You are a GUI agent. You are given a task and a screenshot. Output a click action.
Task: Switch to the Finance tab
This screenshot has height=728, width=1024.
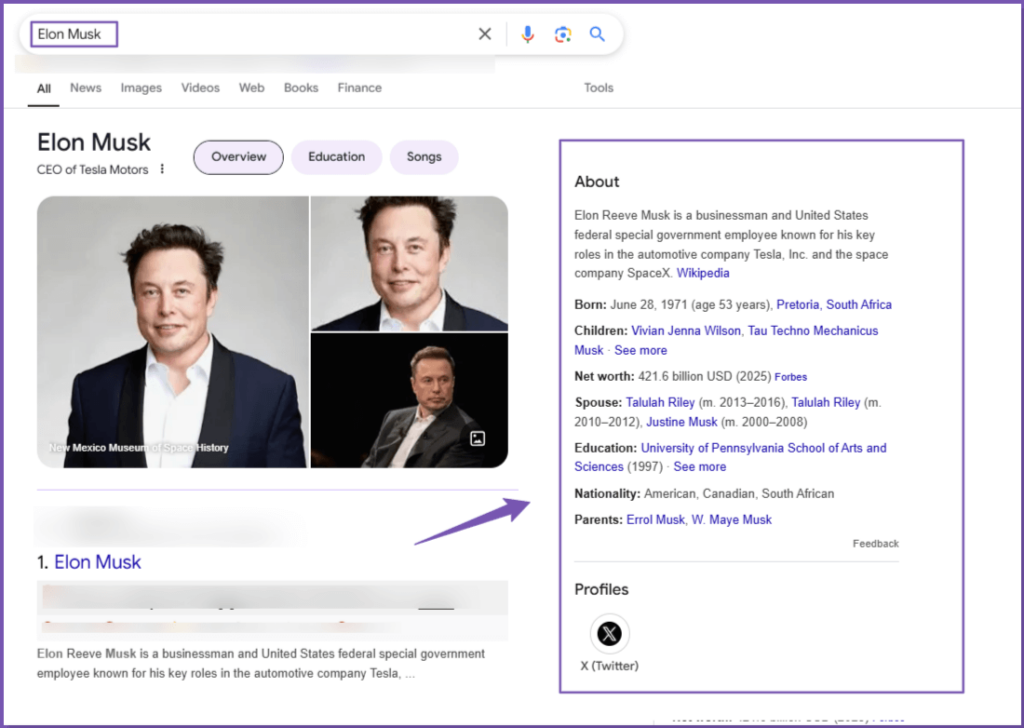click(359, 88)
